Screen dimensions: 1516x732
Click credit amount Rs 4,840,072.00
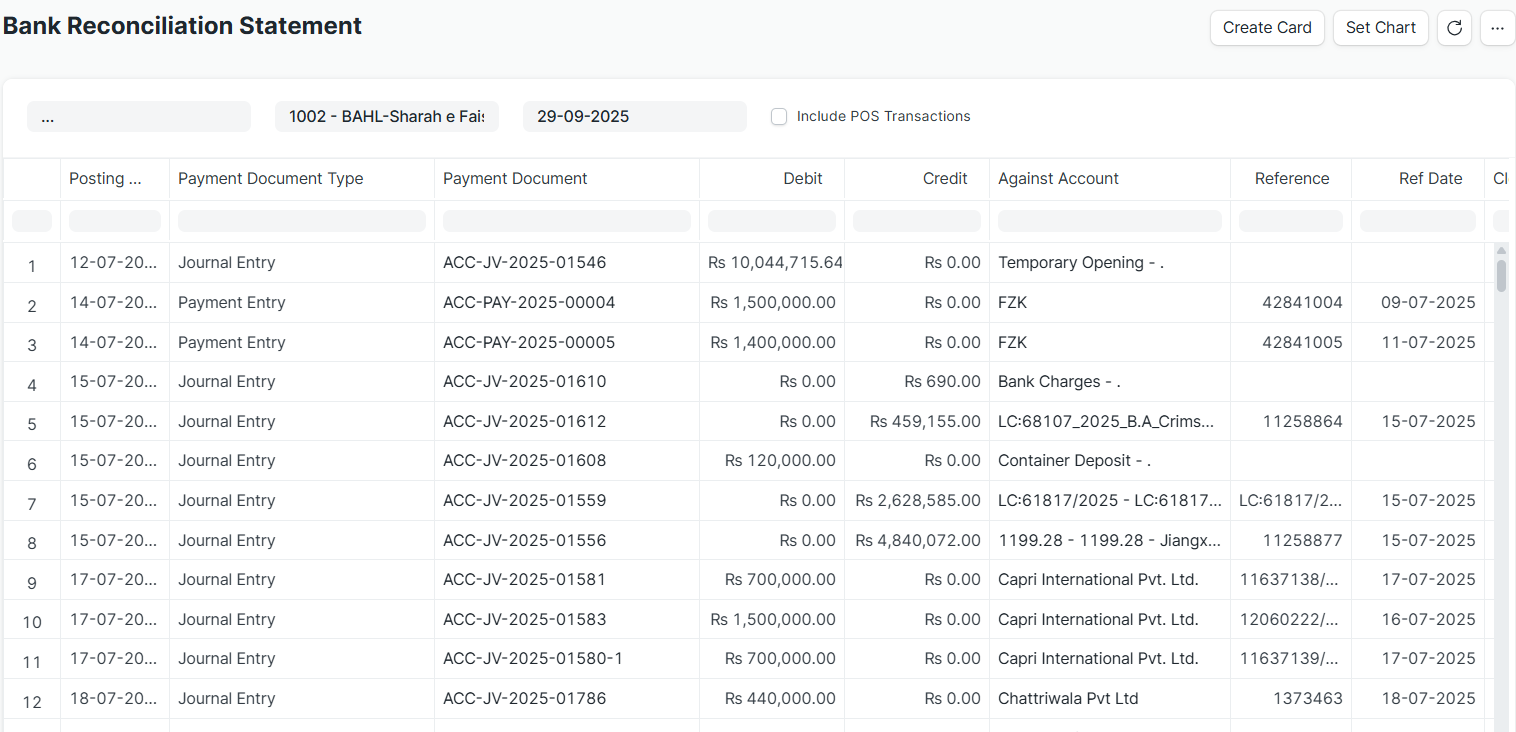pyautogui.click(x=918, y=541)
